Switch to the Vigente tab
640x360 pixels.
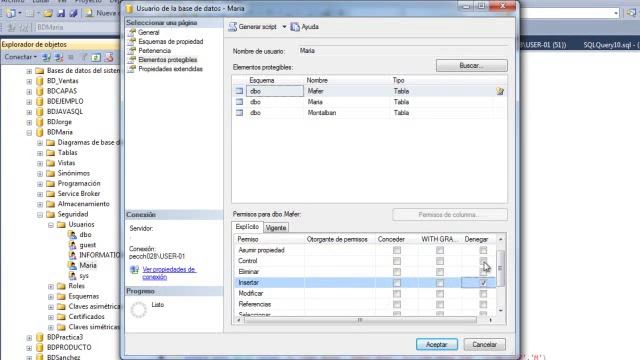[x=276, y=228]
